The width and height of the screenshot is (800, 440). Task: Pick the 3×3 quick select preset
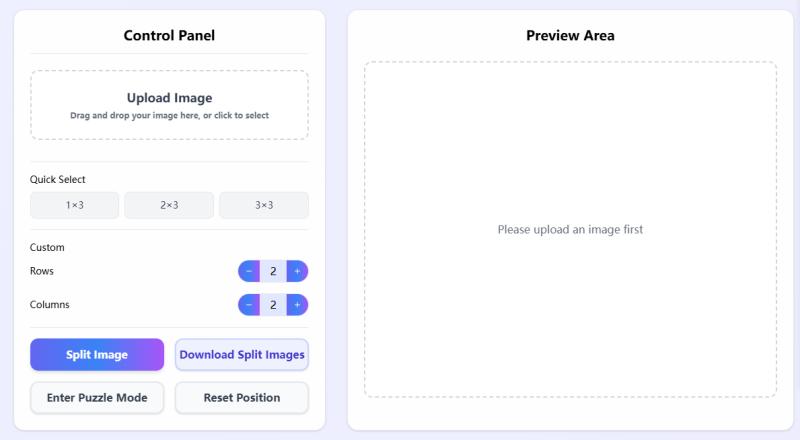[x=264, y=205]
